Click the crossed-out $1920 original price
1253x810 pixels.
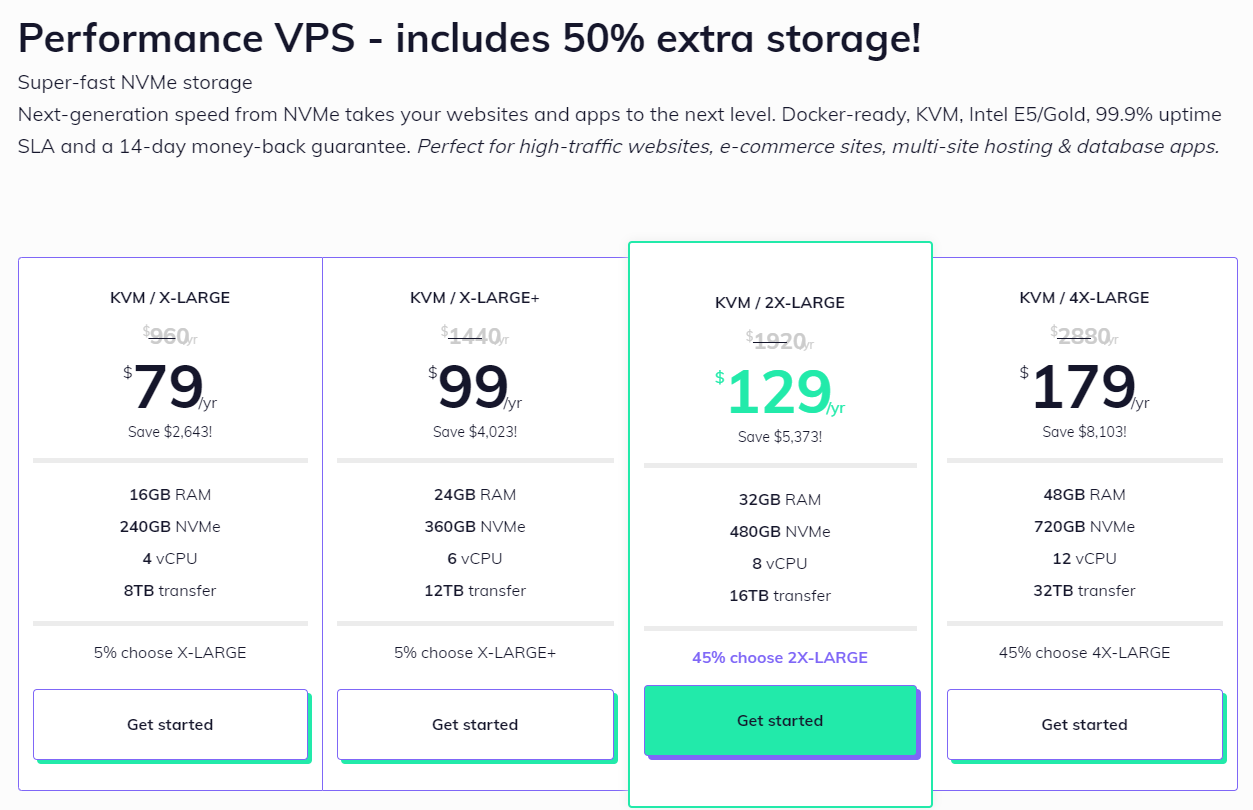(x=780, y=341)
